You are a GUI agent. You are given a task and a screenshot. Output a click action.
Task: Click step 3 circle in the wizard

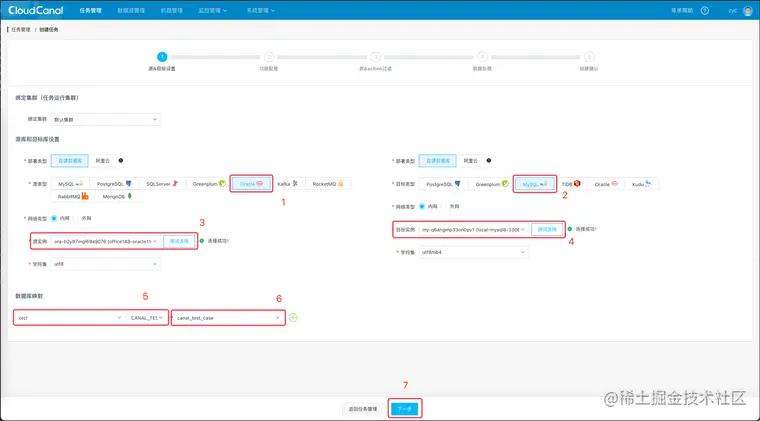click(375, 57)
